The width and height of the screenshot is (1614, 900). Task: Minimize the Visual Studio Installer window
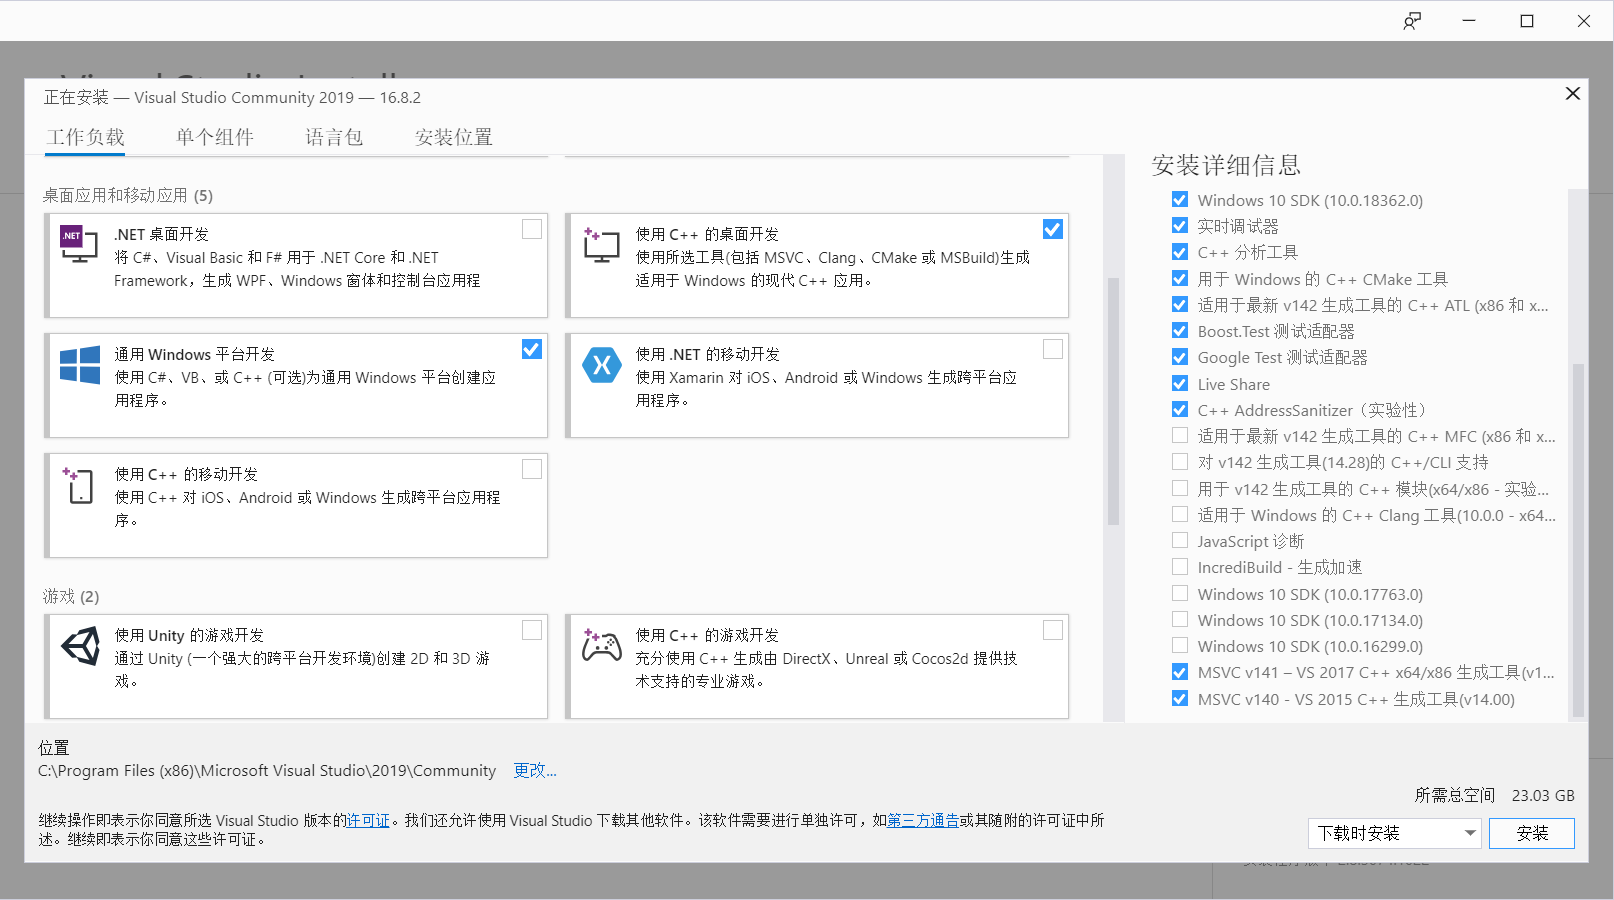[1469, 21]
